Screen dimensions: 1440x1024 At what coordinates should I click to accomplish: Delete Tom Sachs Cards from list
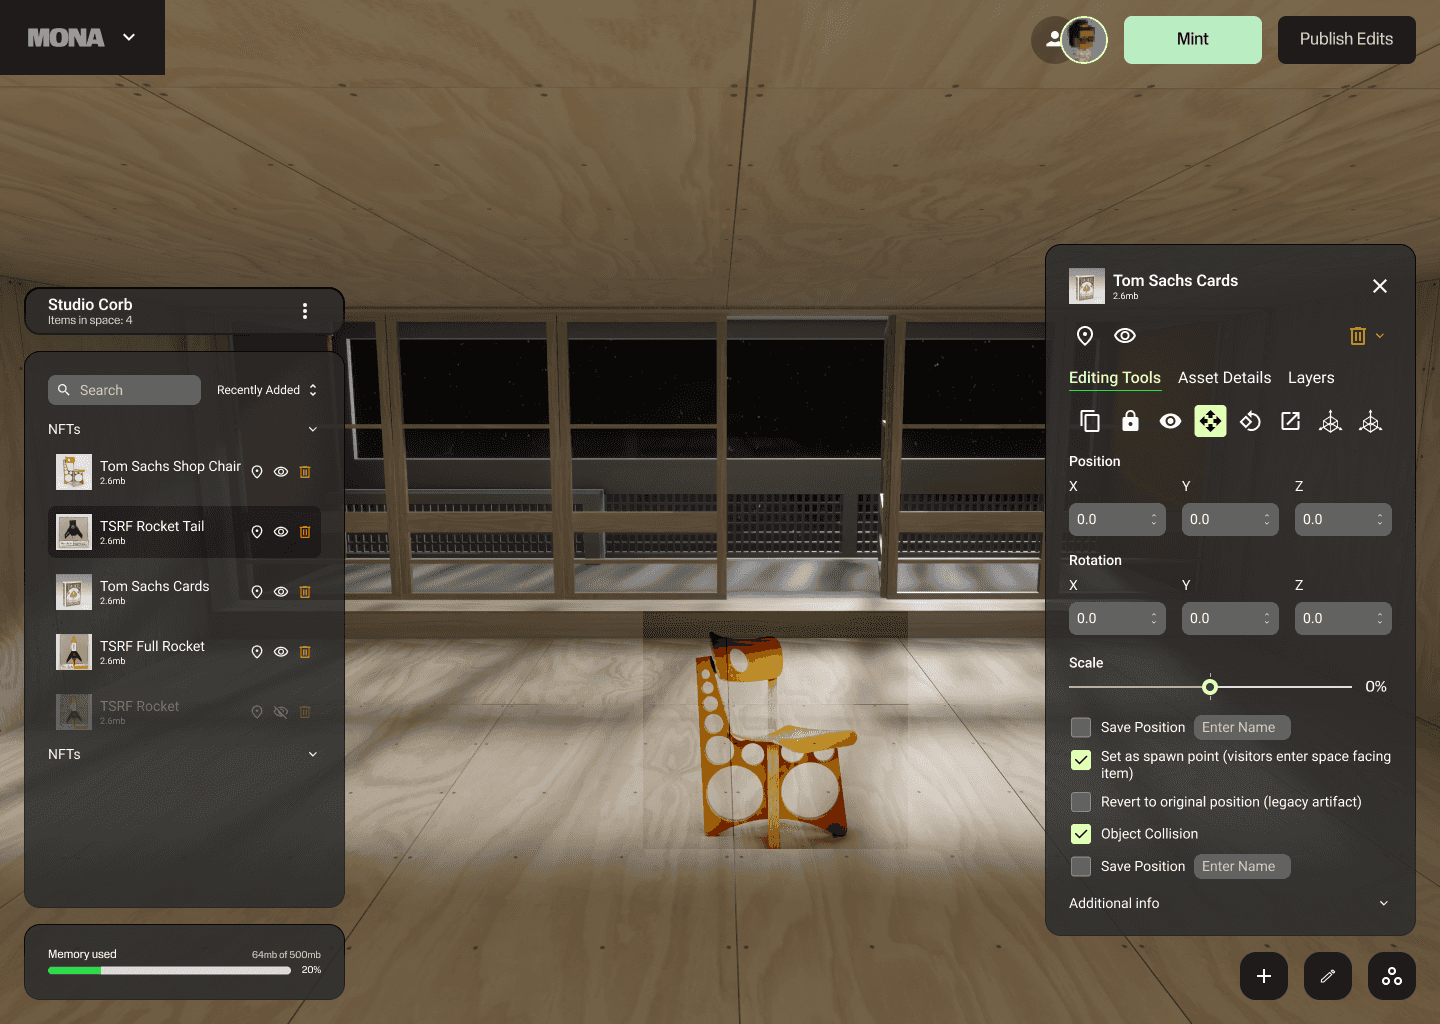pyautogui.click(x=305, y=592)
